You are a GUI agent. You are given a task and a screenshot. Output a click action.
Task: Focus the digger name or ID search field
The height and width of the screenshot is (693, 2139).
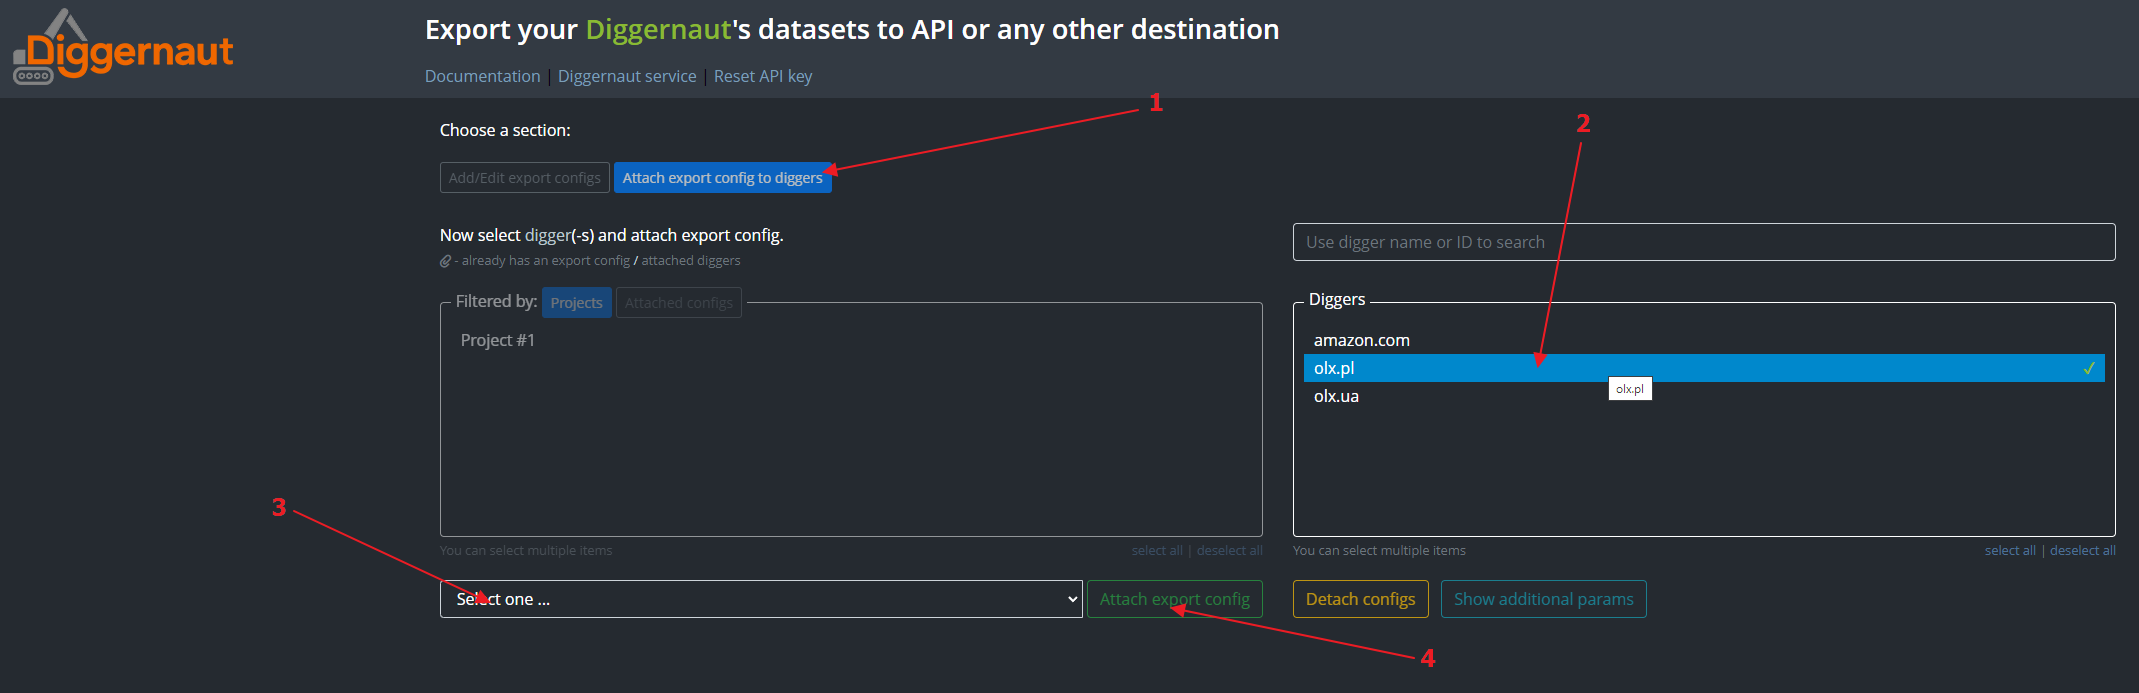click(1704, 242)
